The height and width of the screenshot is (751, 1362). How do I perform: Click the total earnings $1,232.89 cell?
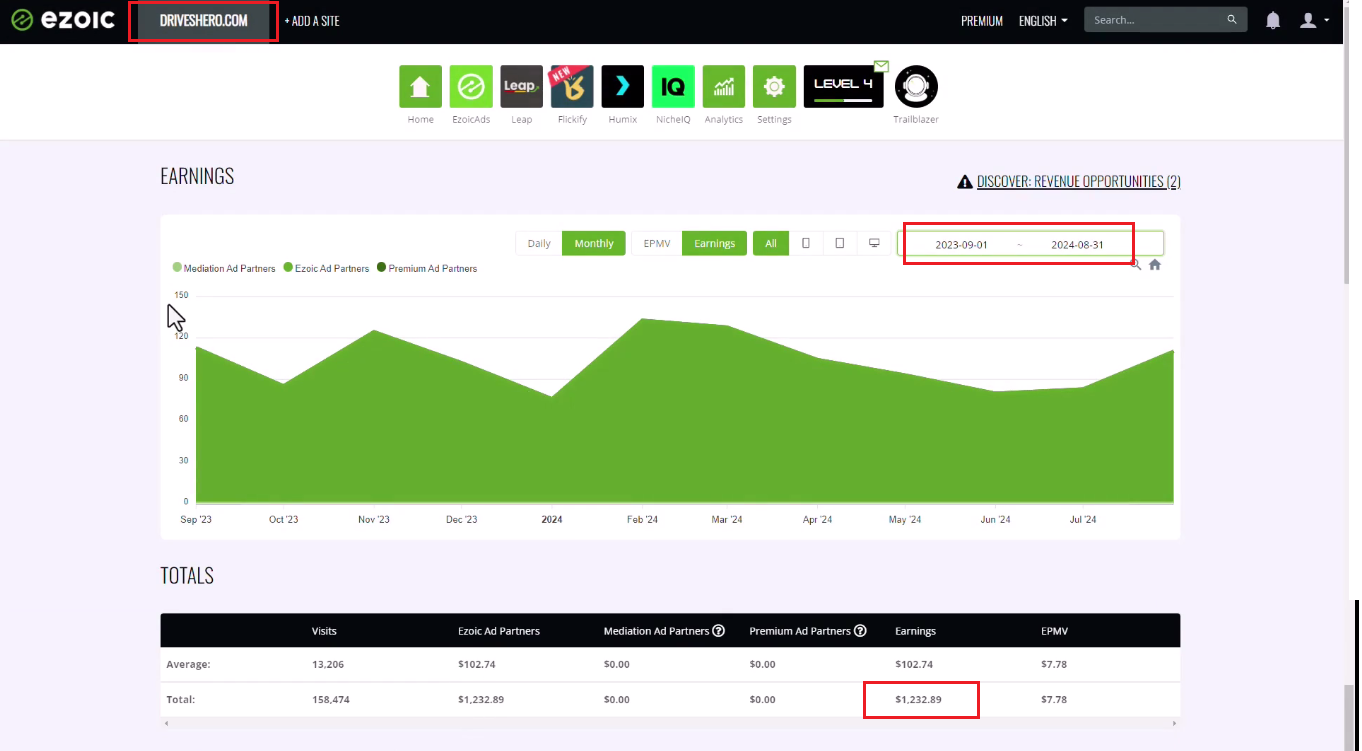click(x=918, y=699)
